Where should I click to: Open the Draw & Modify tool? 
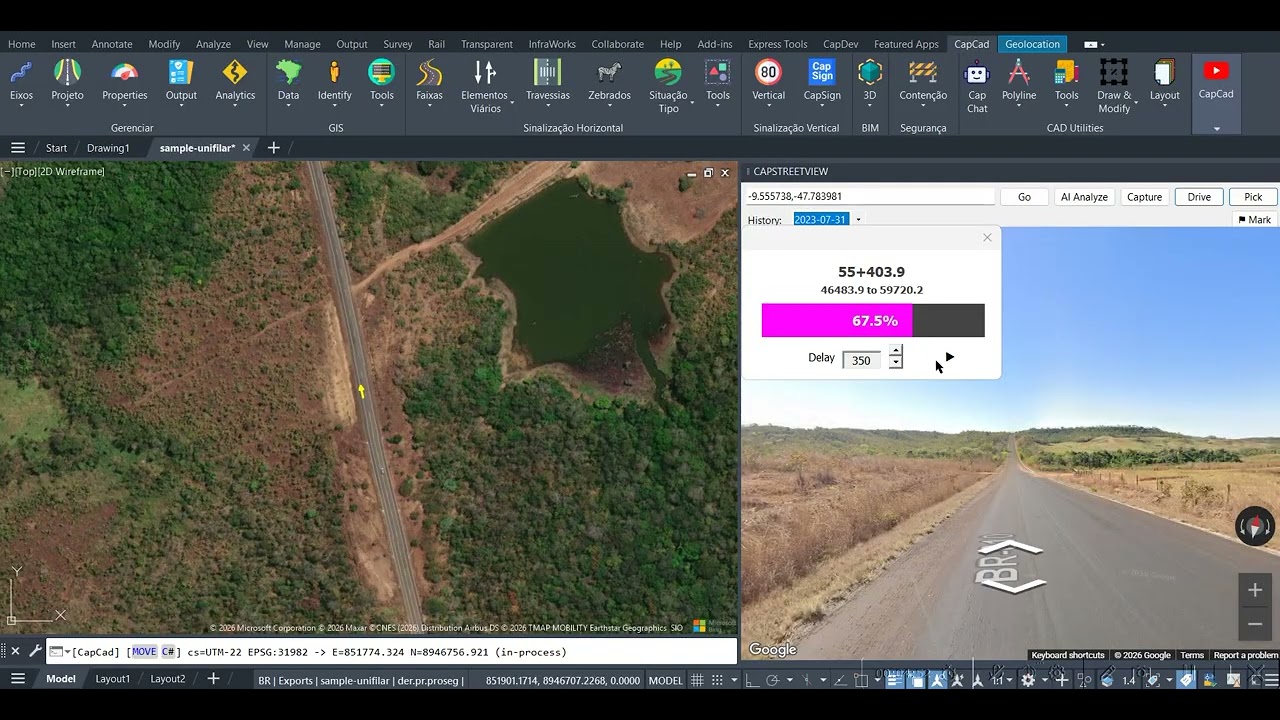tap(1114, 86)
